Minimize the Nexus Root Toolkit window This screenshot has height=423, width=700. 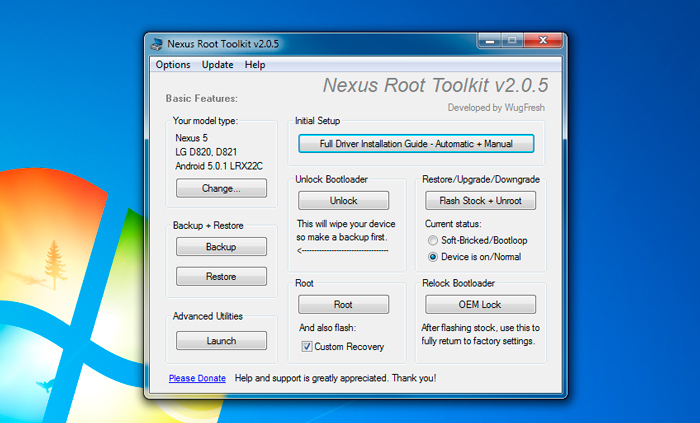click(x=490, y=41)
